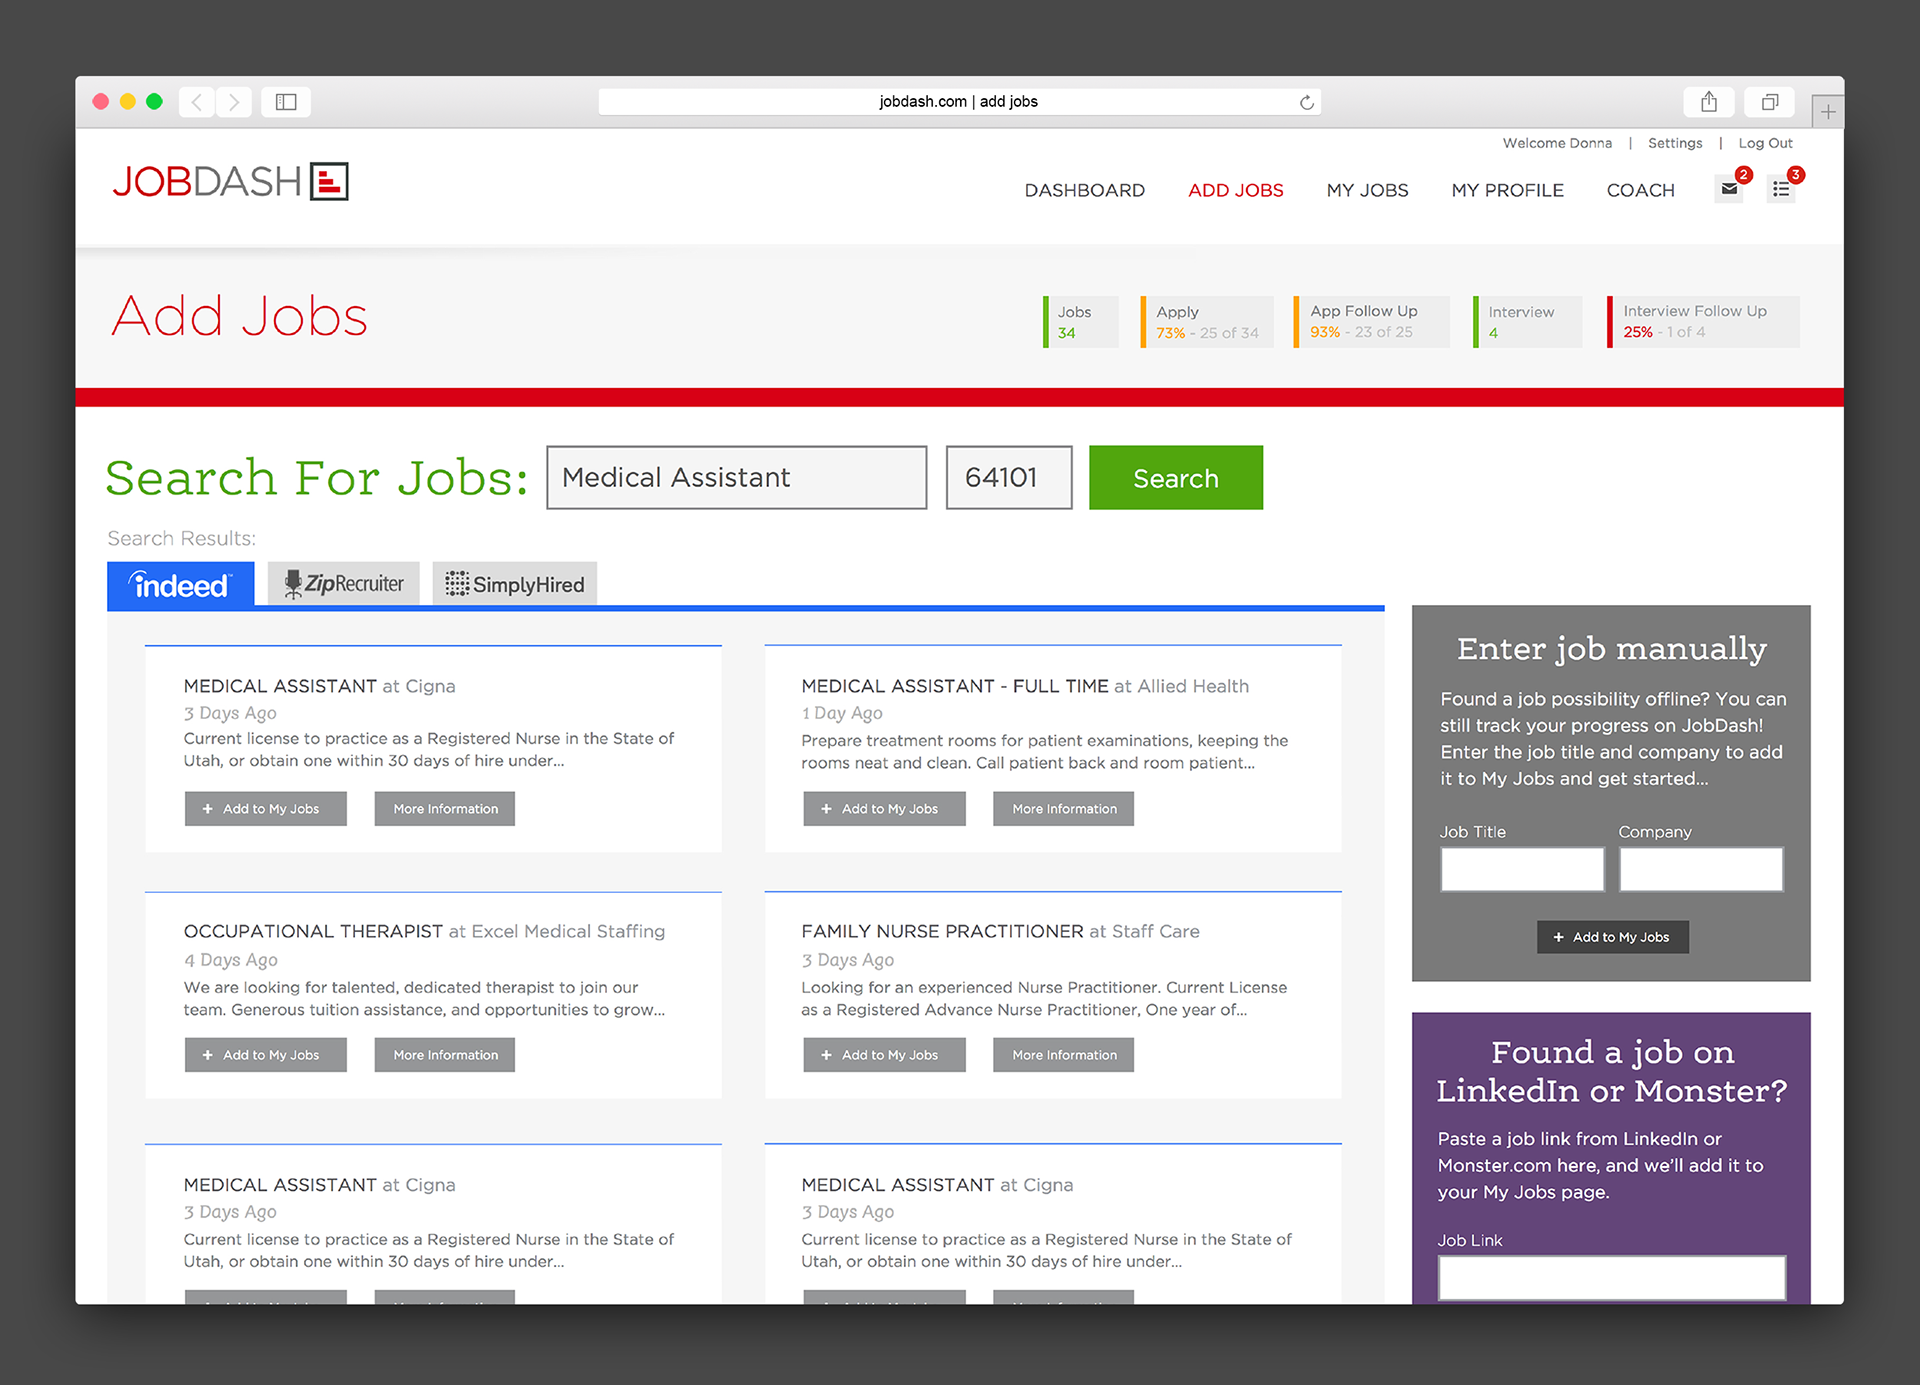Add first Cigna Medical Assistant to My Jobs
The image size is (1920, 1385).
click(x=266, y=809)
